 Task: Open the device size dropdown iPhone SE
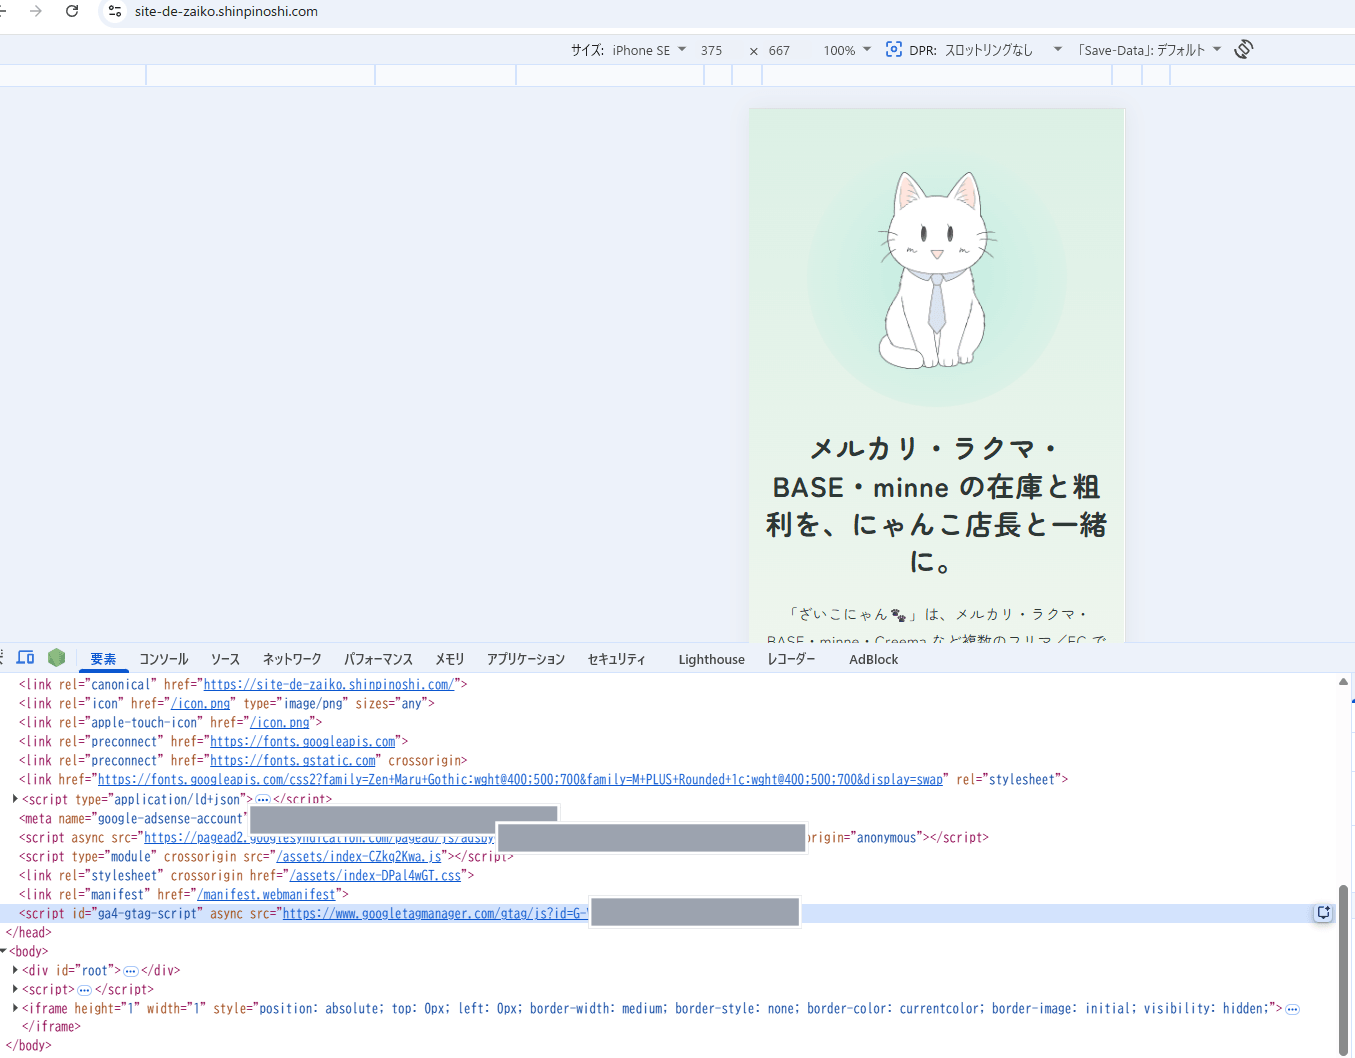[649, 50]
